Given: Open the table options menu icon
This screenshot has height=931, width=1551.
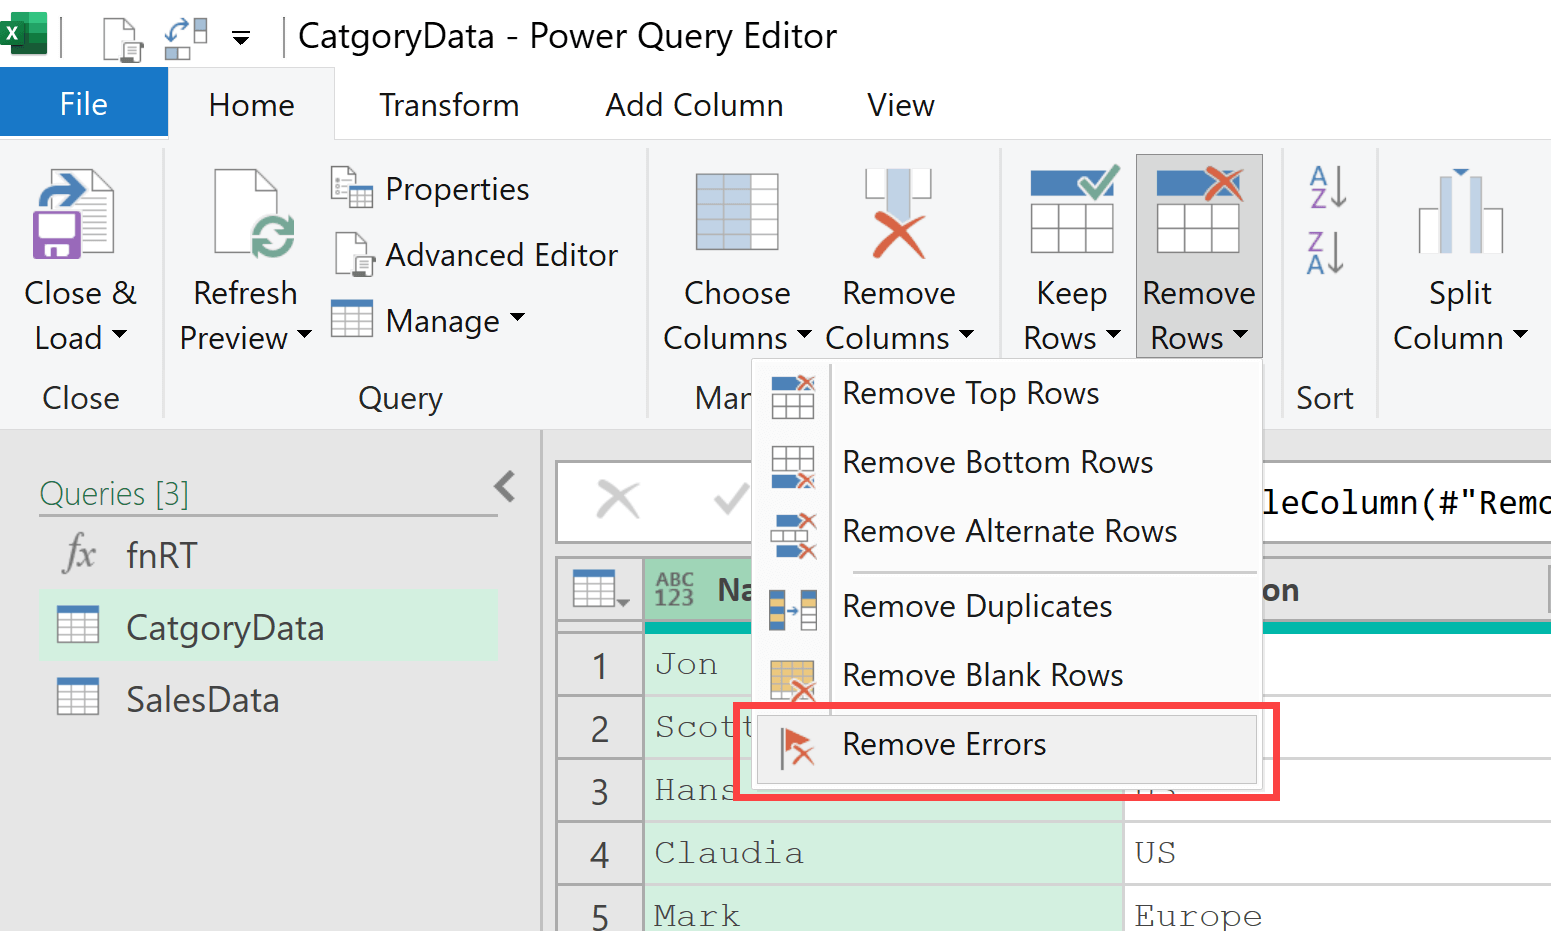Looking at the screenshot, I should pyautogui.click(x=600, y=590).
